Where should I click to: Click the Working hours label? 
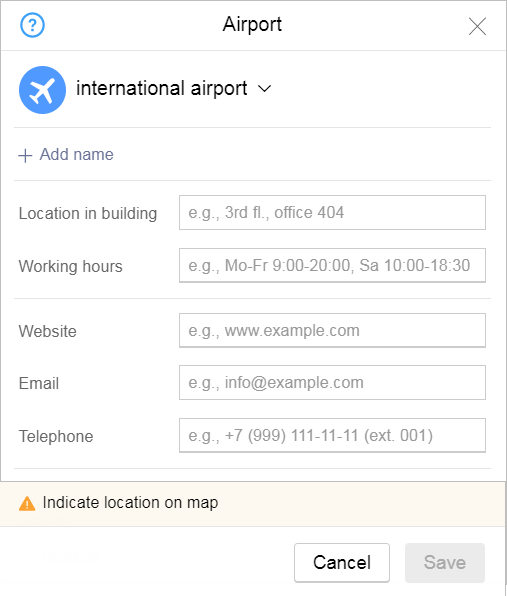coord(71,266)
